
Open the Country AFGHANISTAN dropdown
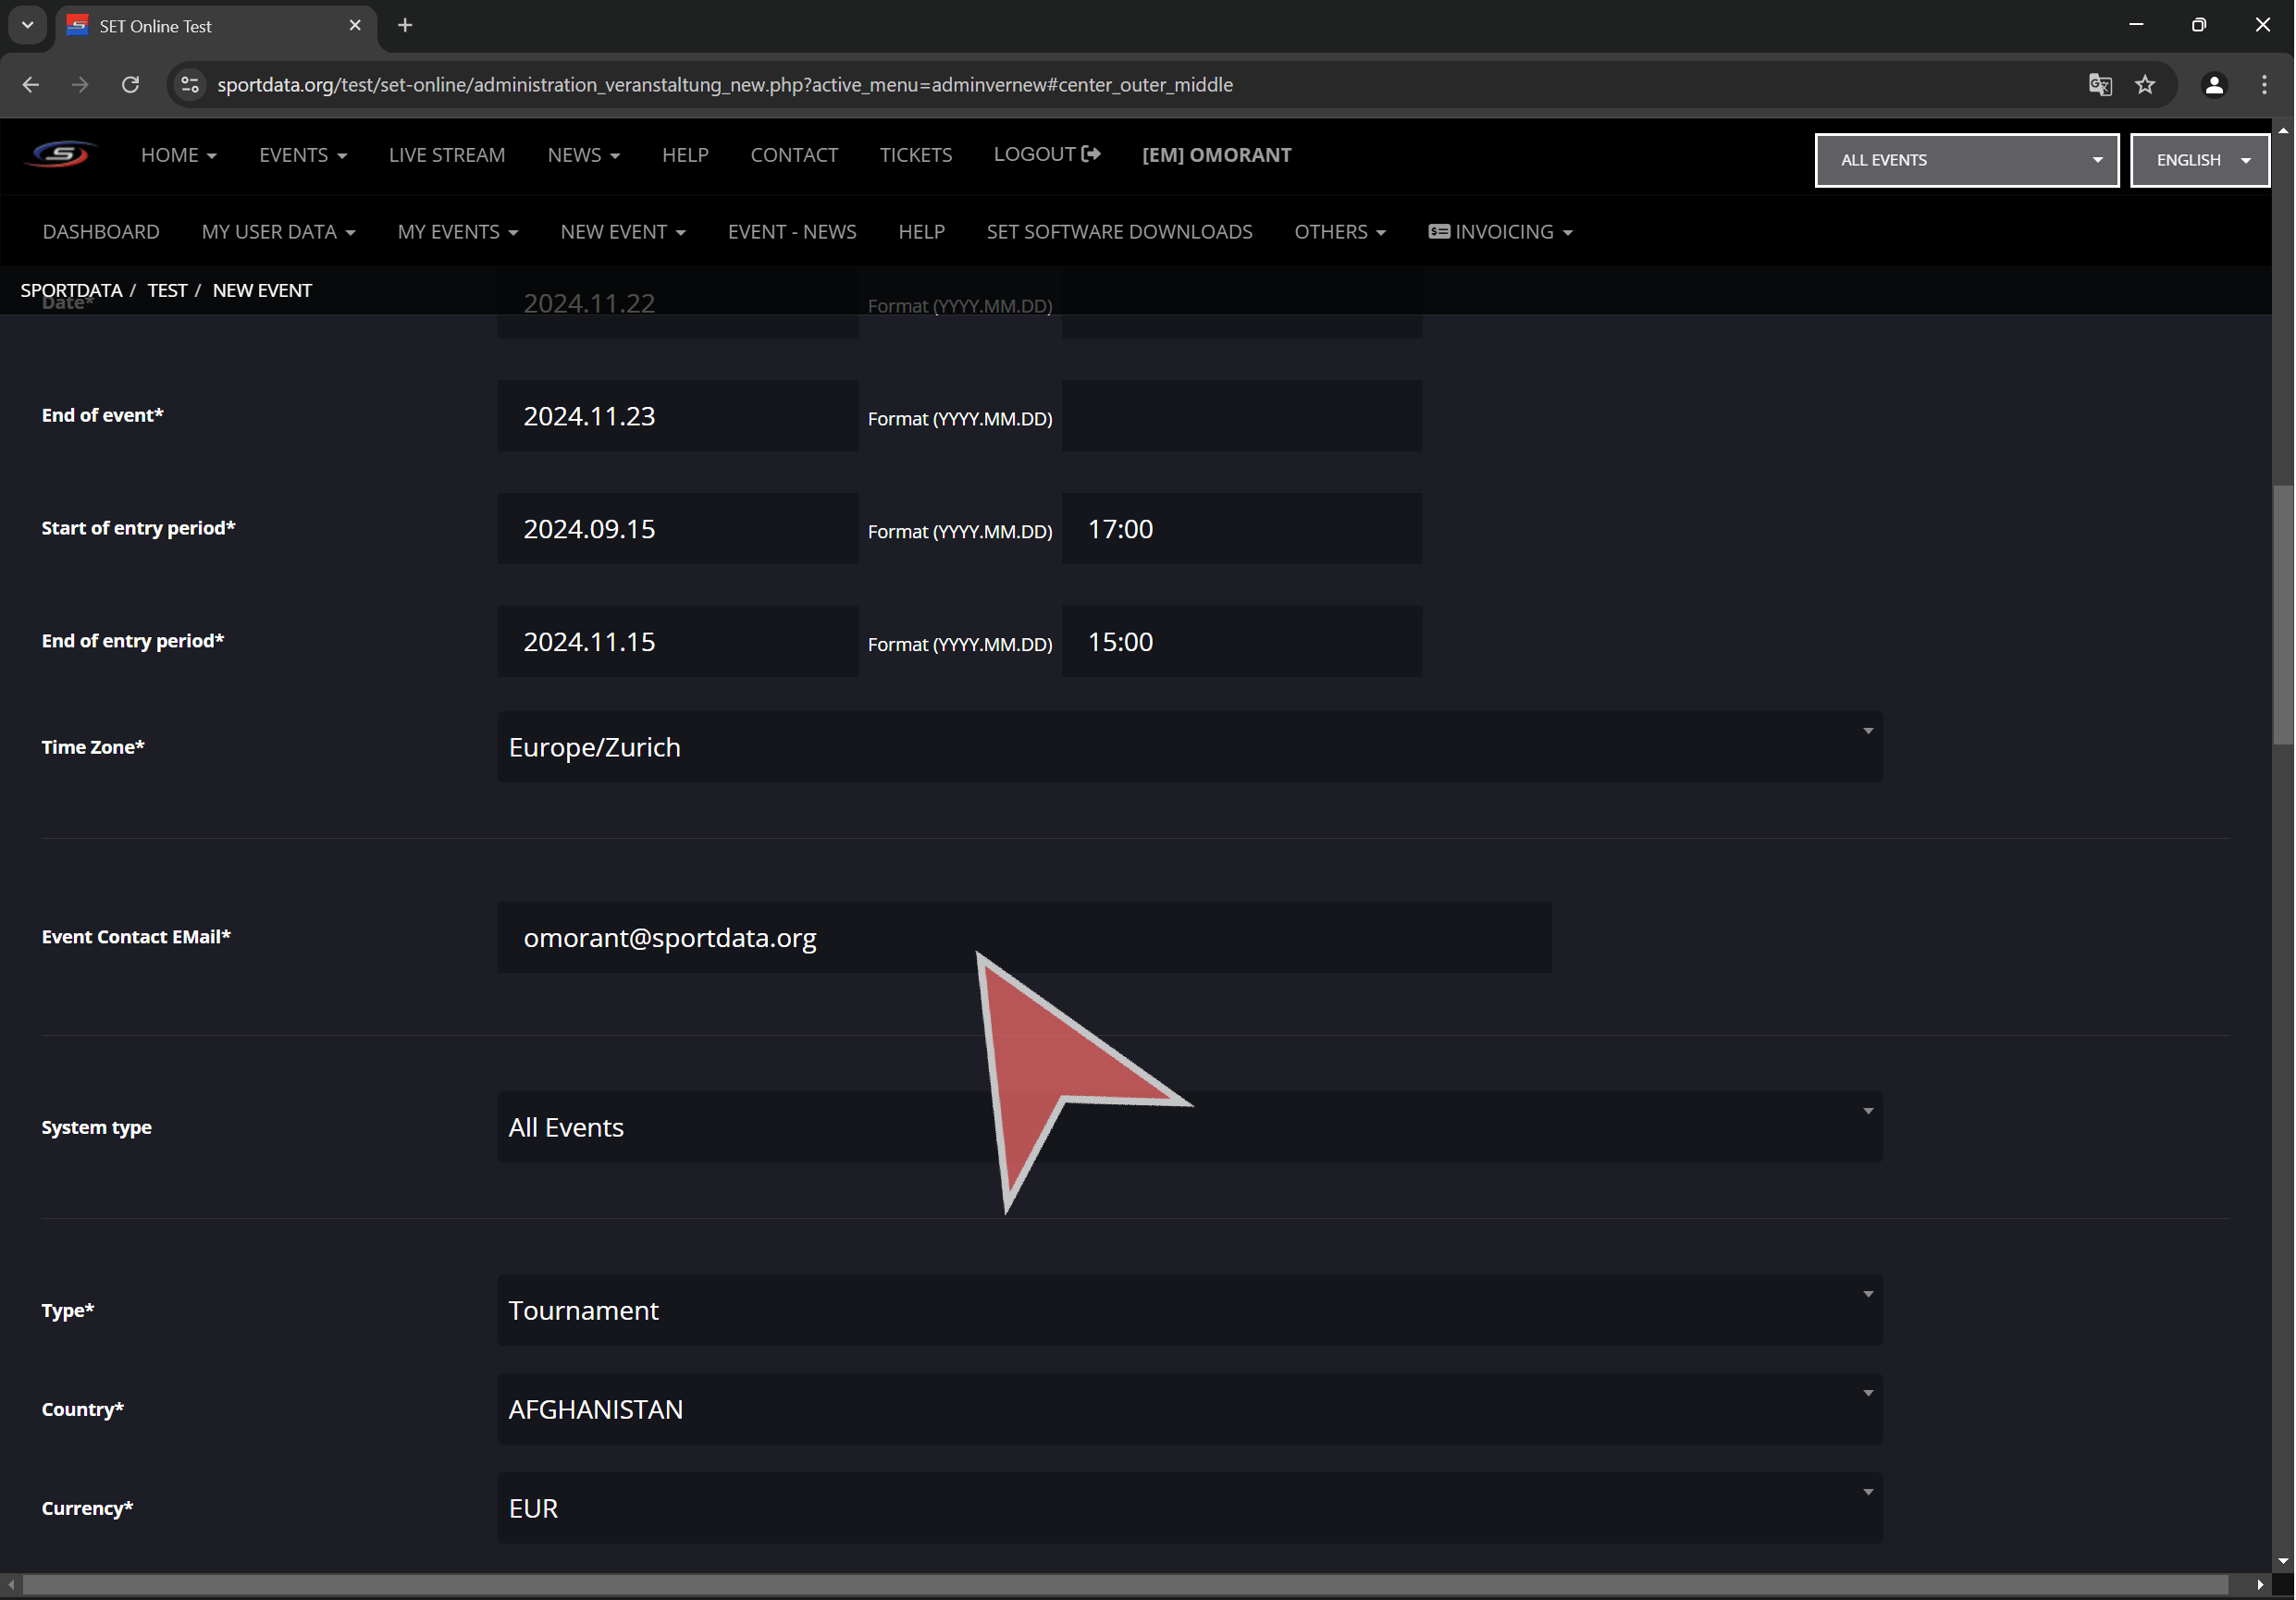[1190, 1409]
